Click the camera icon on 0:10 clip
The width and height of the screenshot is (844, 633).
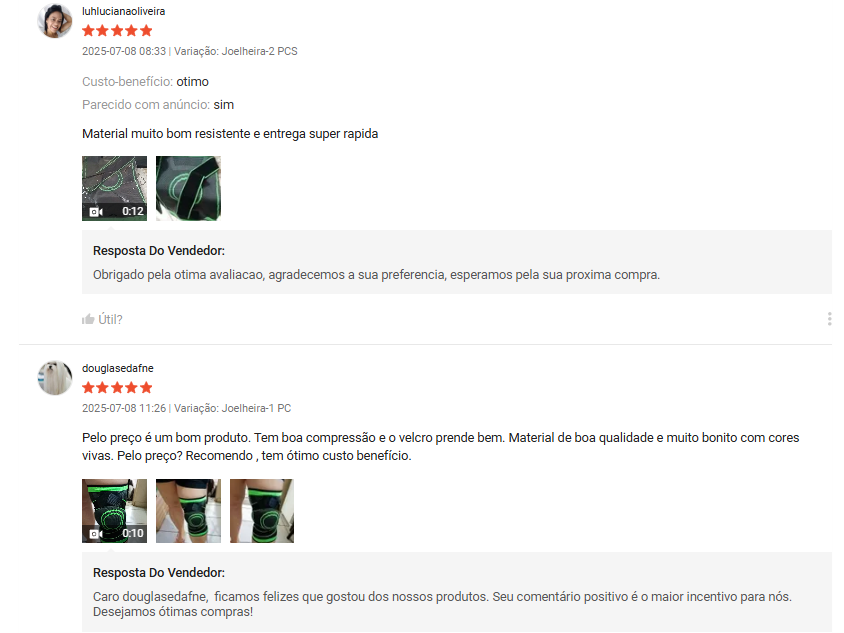click(x=96, y=533)
